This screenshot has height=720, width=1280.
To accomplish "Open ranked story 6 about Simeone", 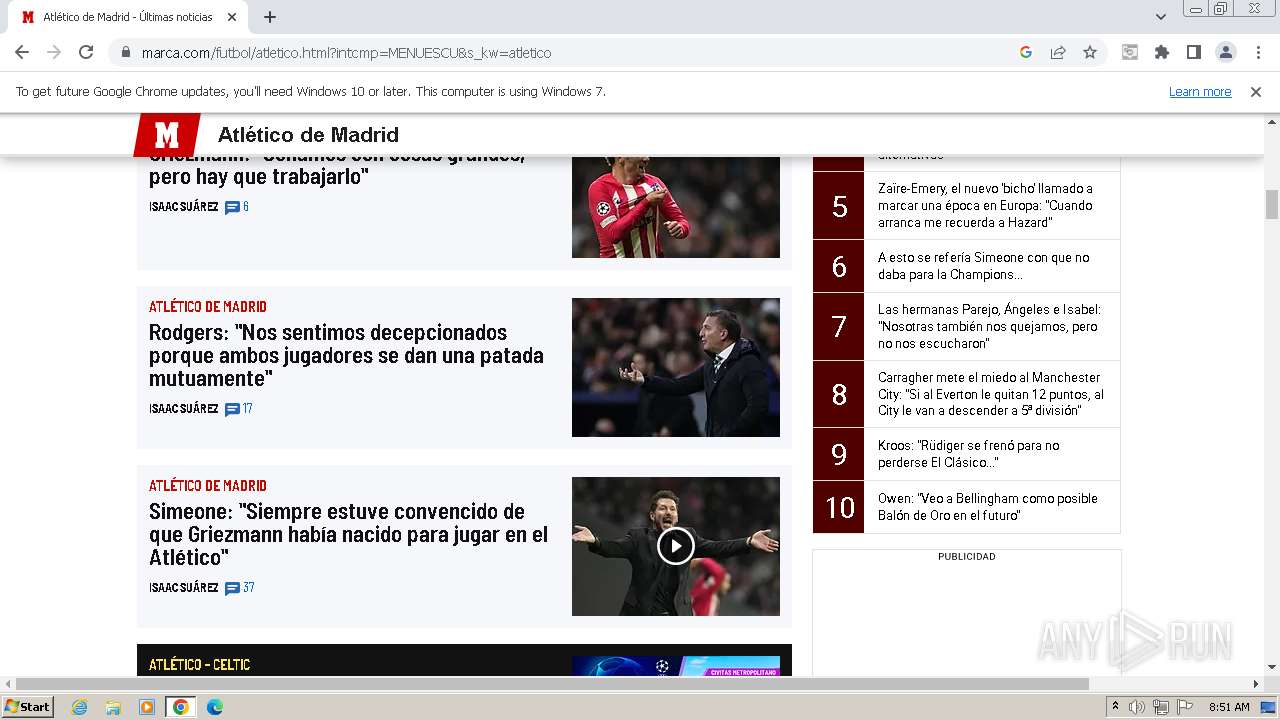I will point(983,266).
